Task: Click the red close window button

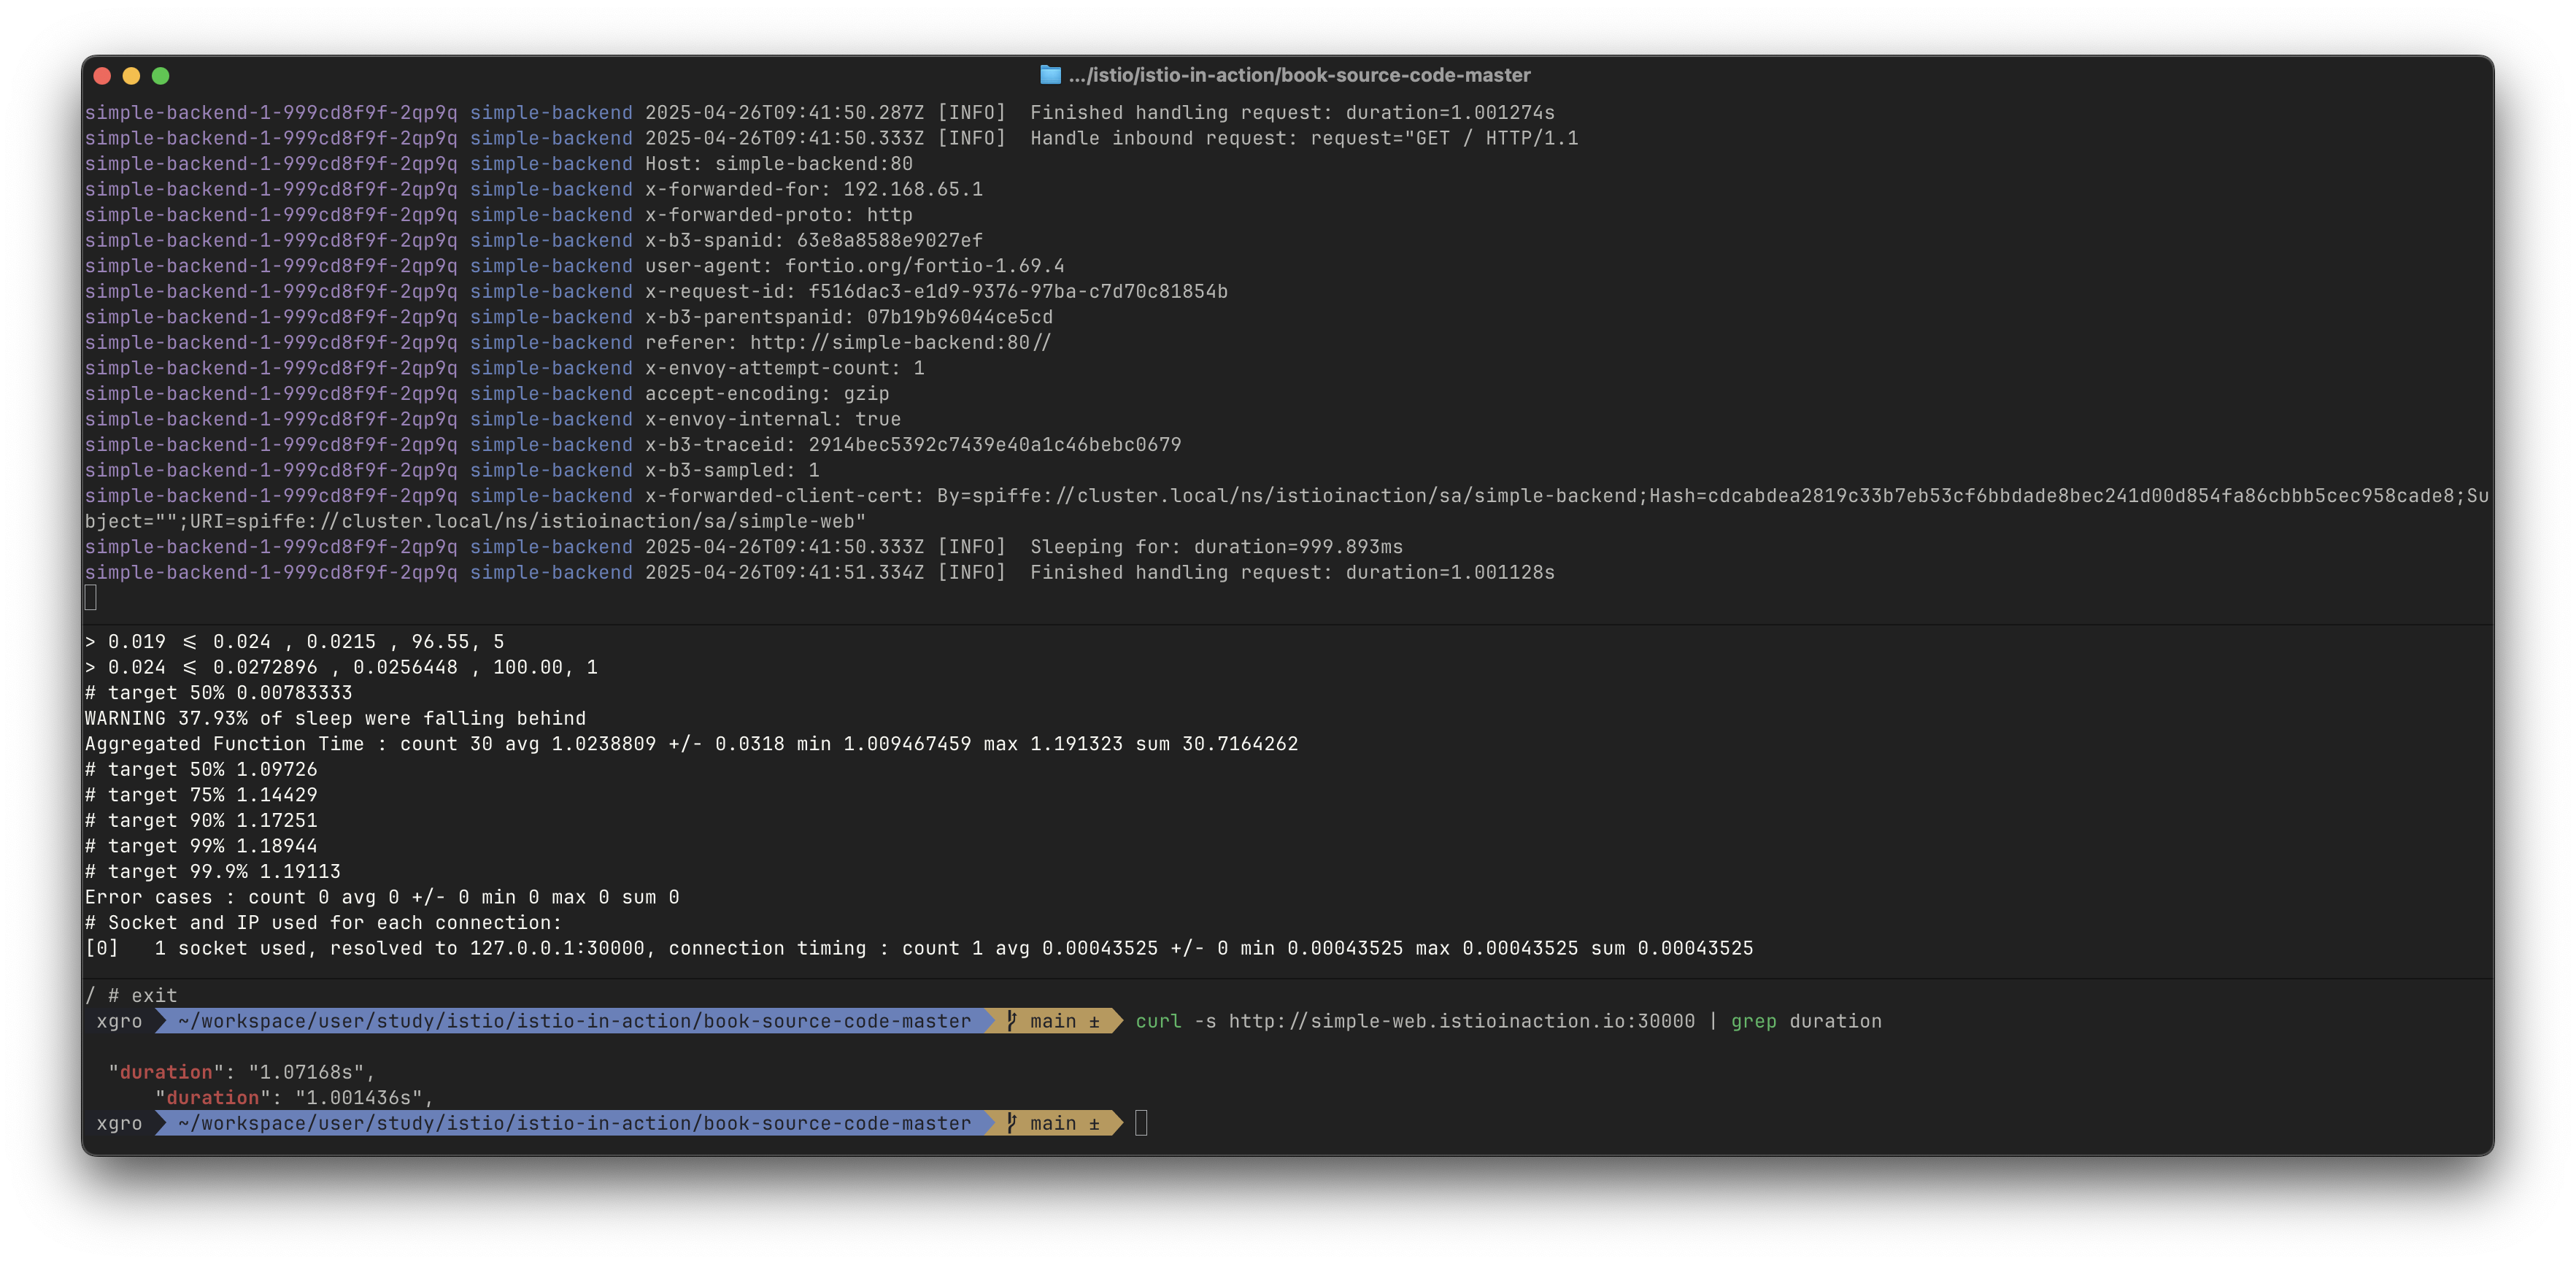Action: (102, 76)
